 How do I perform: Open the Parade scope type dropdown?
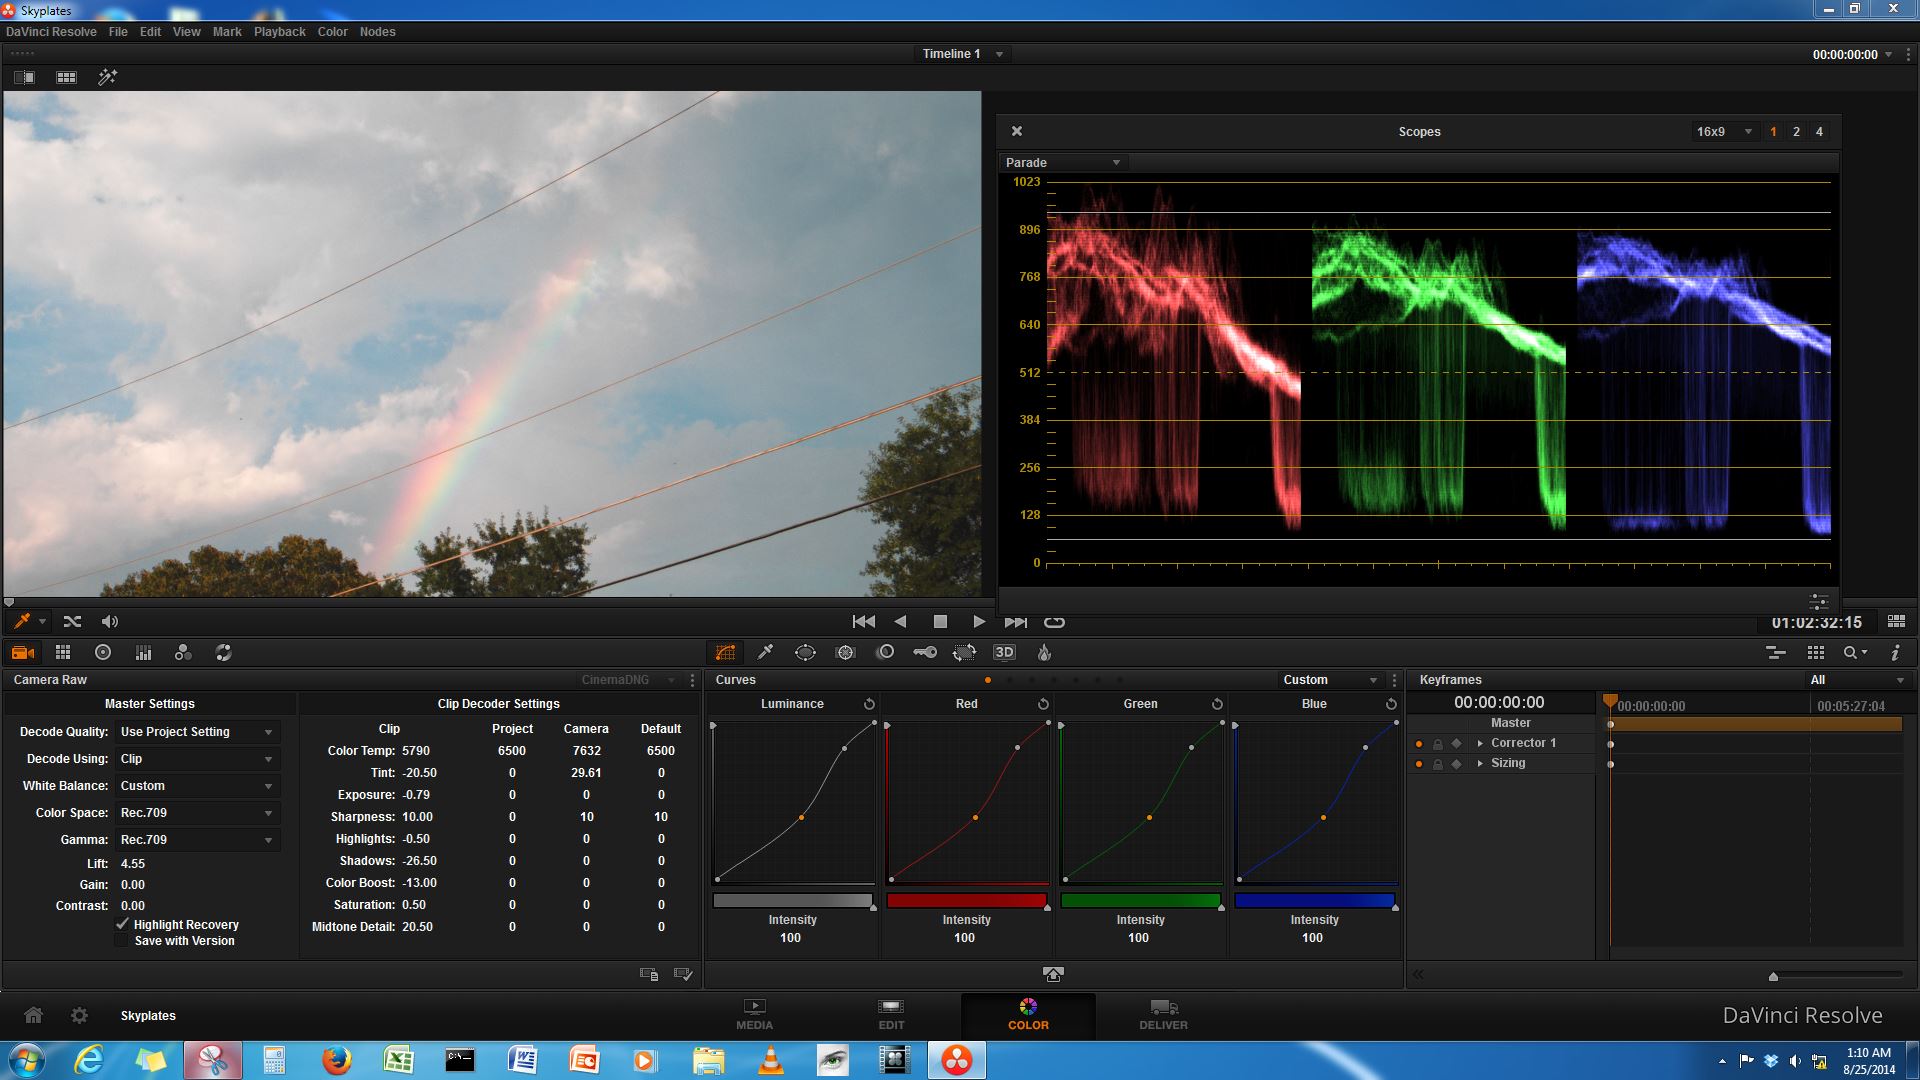(1063, 162)
